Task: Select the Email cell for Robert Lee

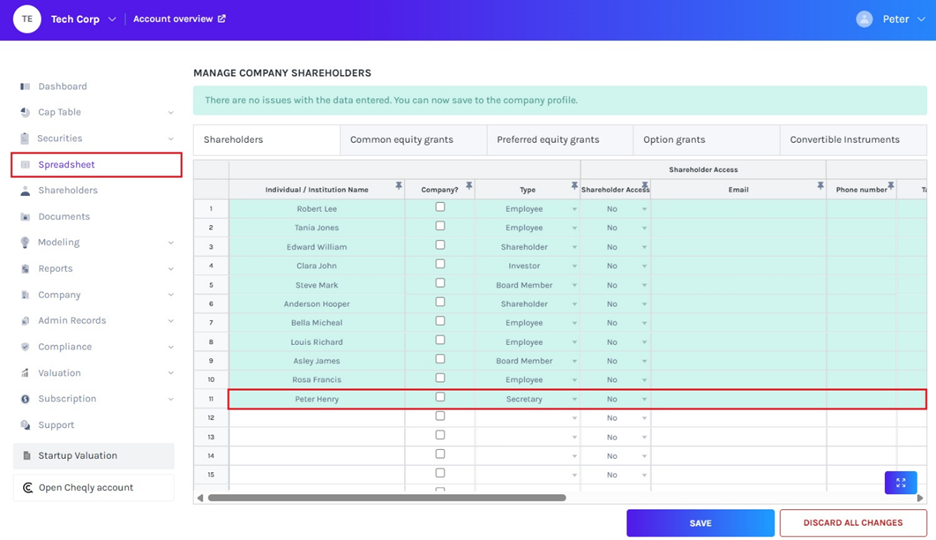Action: (x=738, y=209)
